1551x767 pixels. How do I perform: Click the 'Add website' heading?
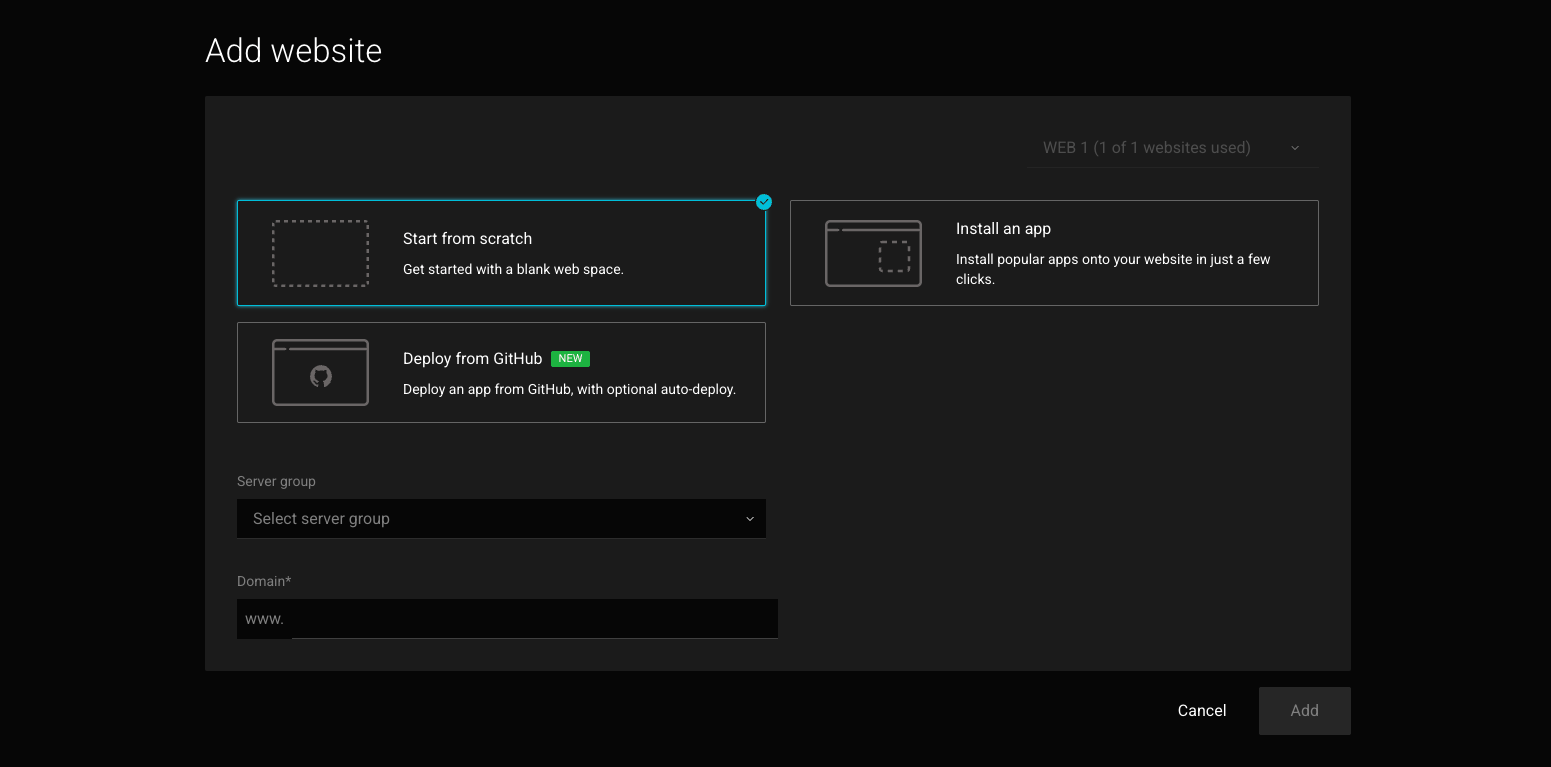click(294, 50)
